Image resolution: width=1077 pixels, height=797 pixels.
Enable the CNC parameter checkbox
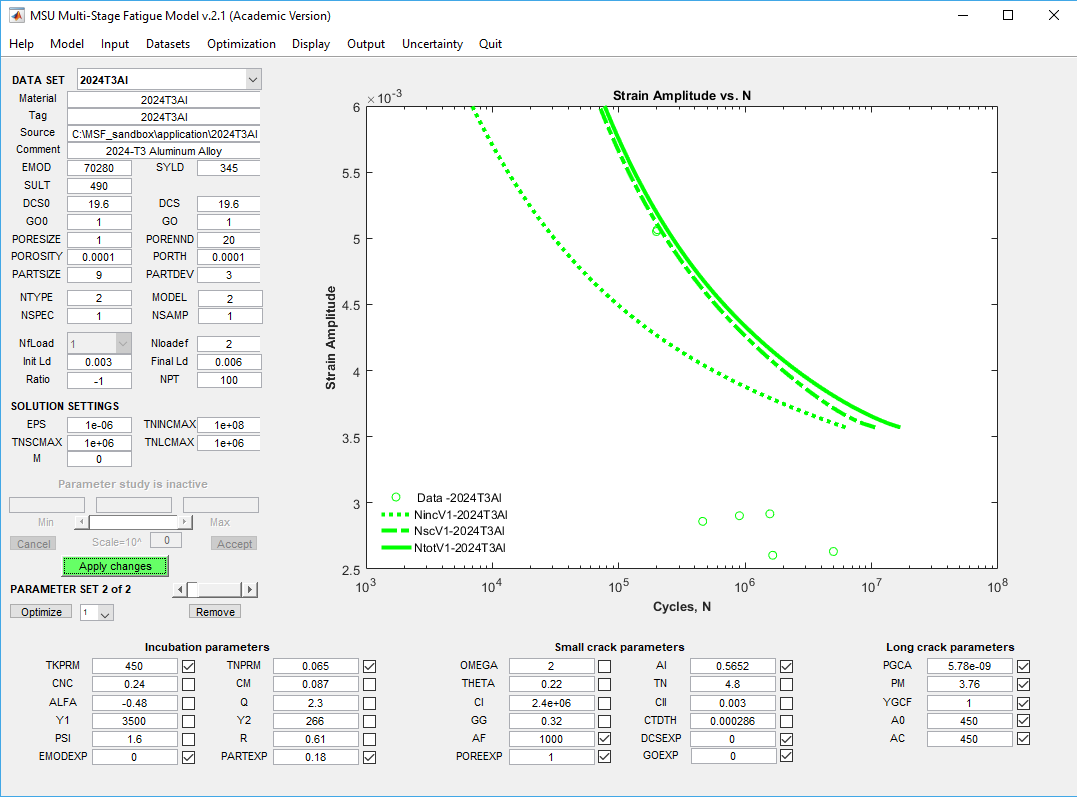(x=188, y=684)
